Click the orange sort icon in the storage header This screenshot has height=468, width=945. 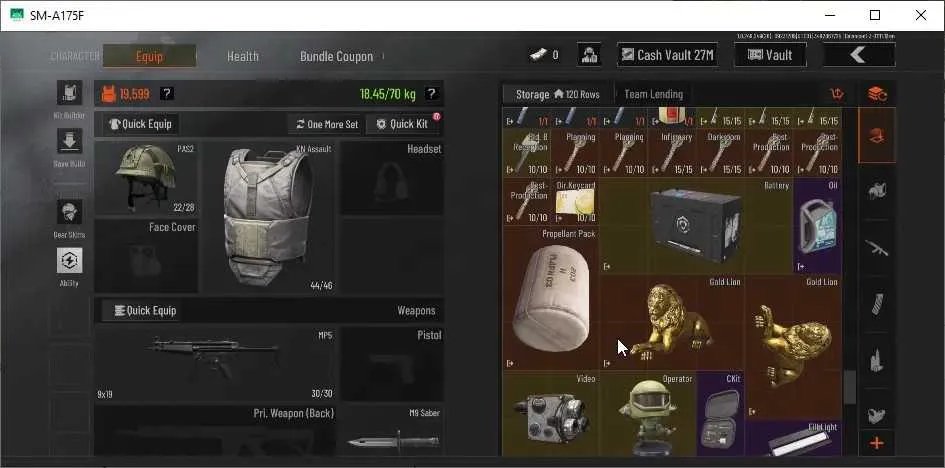(x=837, y=94)
